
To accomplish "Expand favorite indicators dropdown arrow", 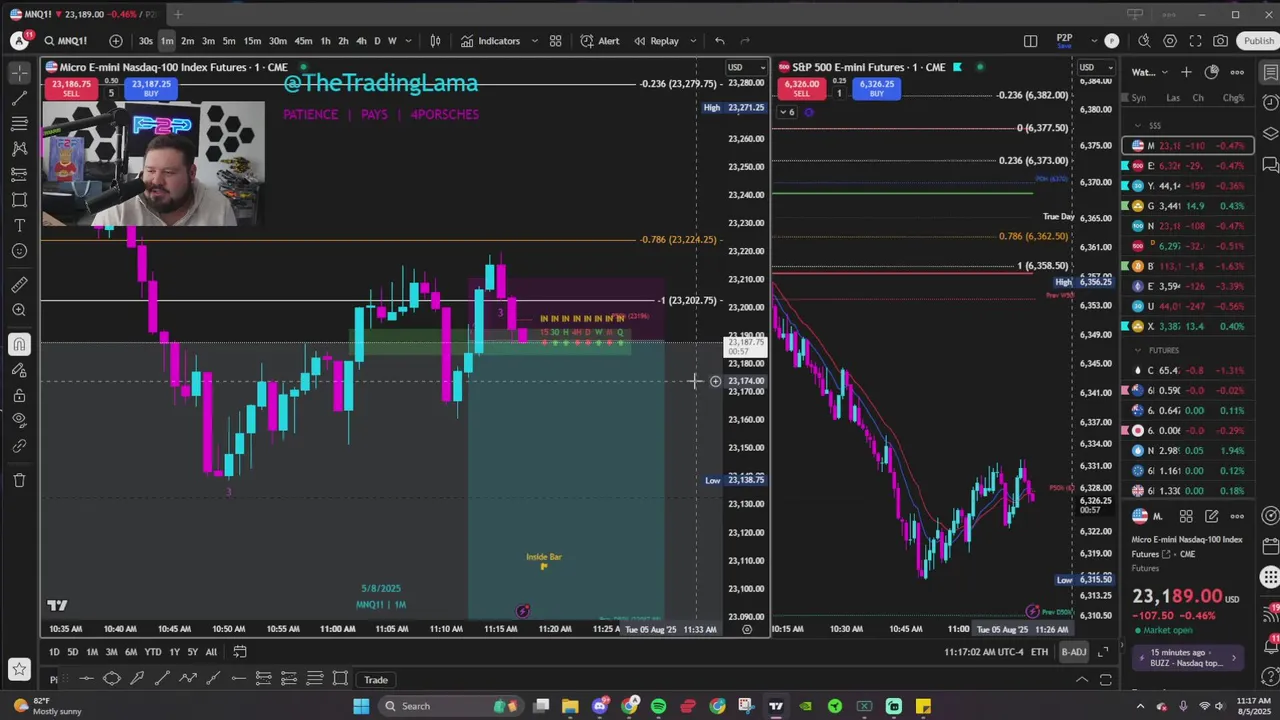I will 534,41.
